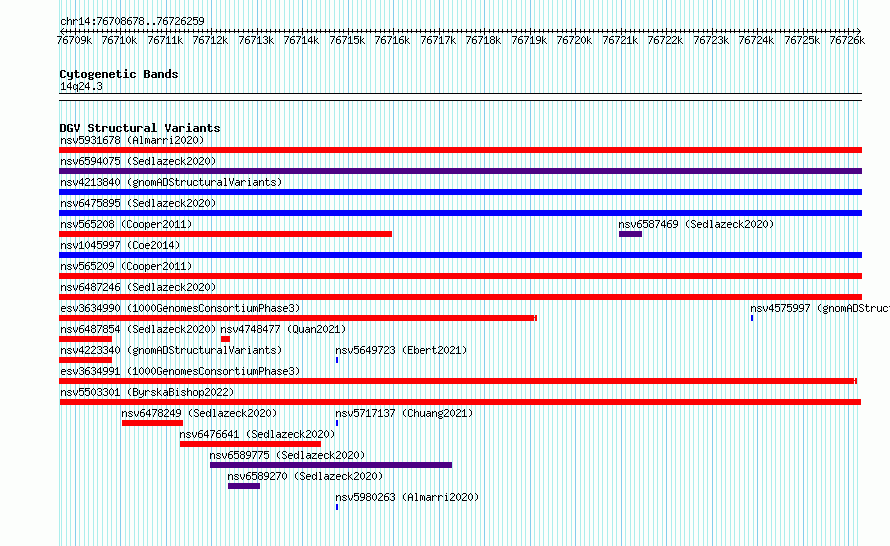The height and width of the screenshot is (546, 890).
Task: Click the tiny blue mark under nsv4575997
Action: click(752, 318)
